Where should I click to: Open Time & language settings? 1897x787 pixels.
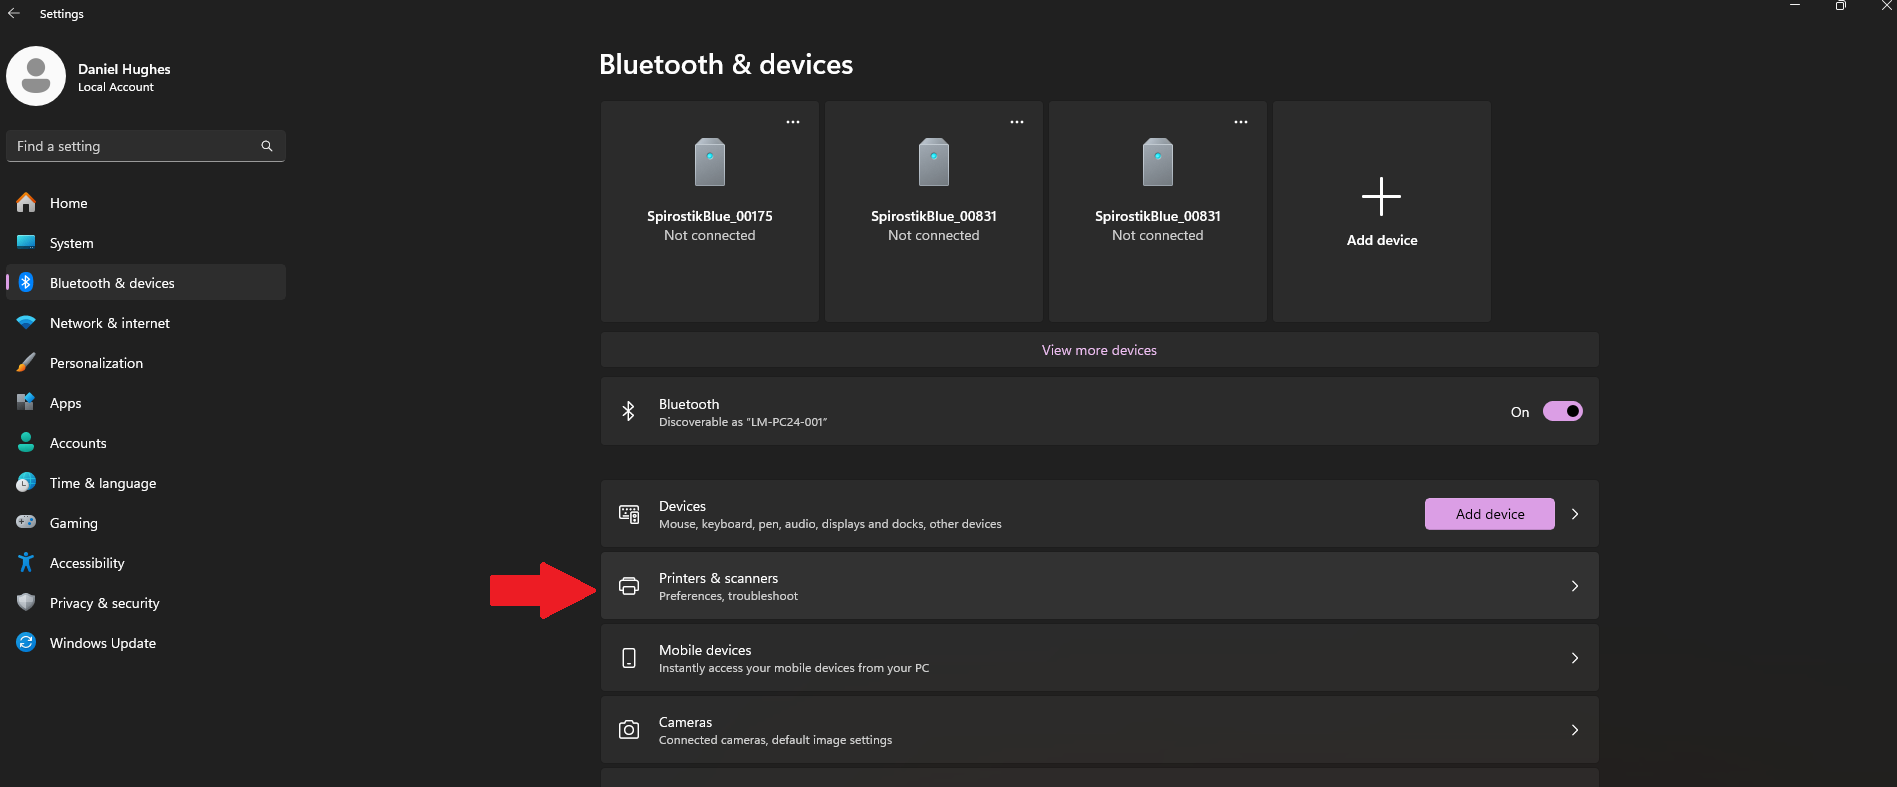coord(146,483)
